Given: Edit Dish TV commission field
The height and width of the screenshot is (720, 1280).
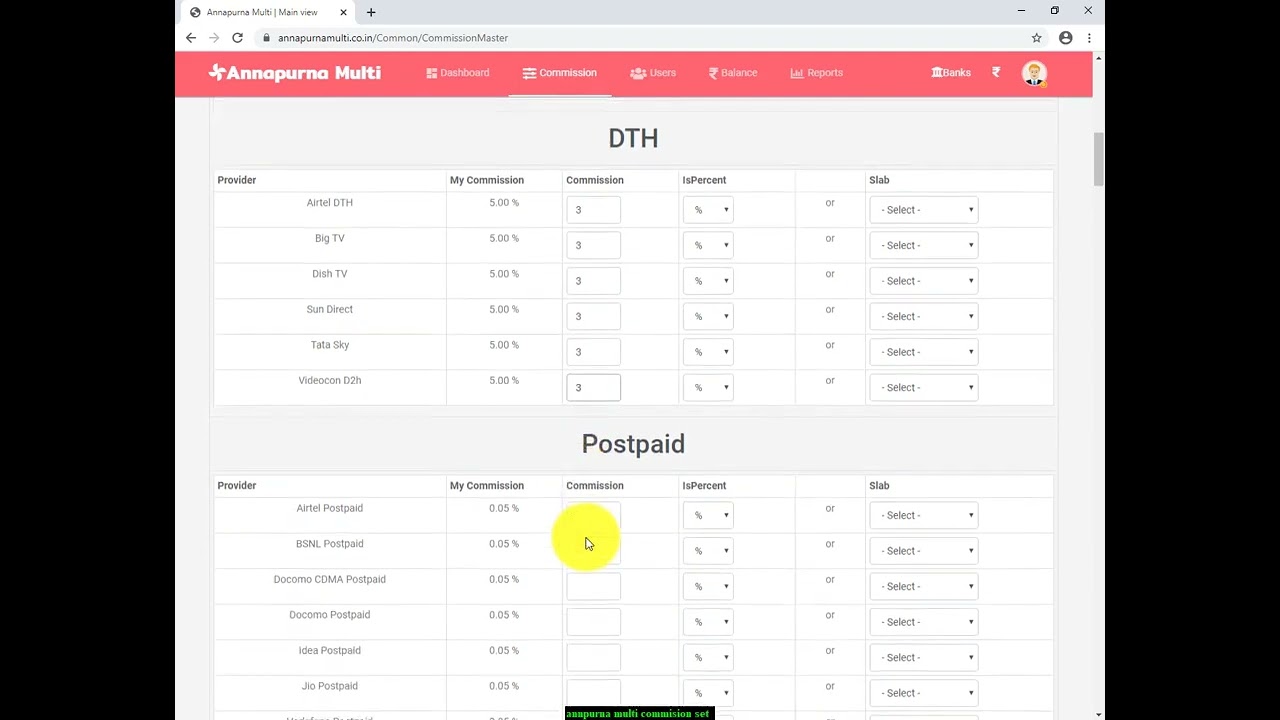Looking at the screenshot, I should click(593, 281).
